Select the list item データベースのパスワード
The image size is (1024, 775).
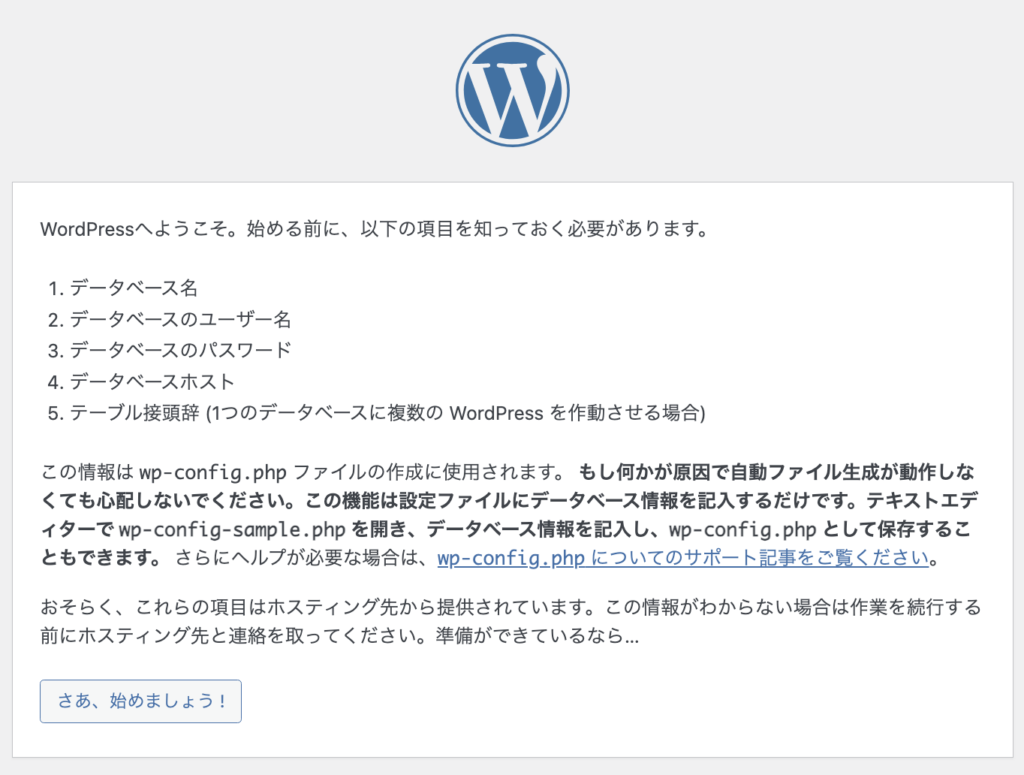[x=180, y=351]
